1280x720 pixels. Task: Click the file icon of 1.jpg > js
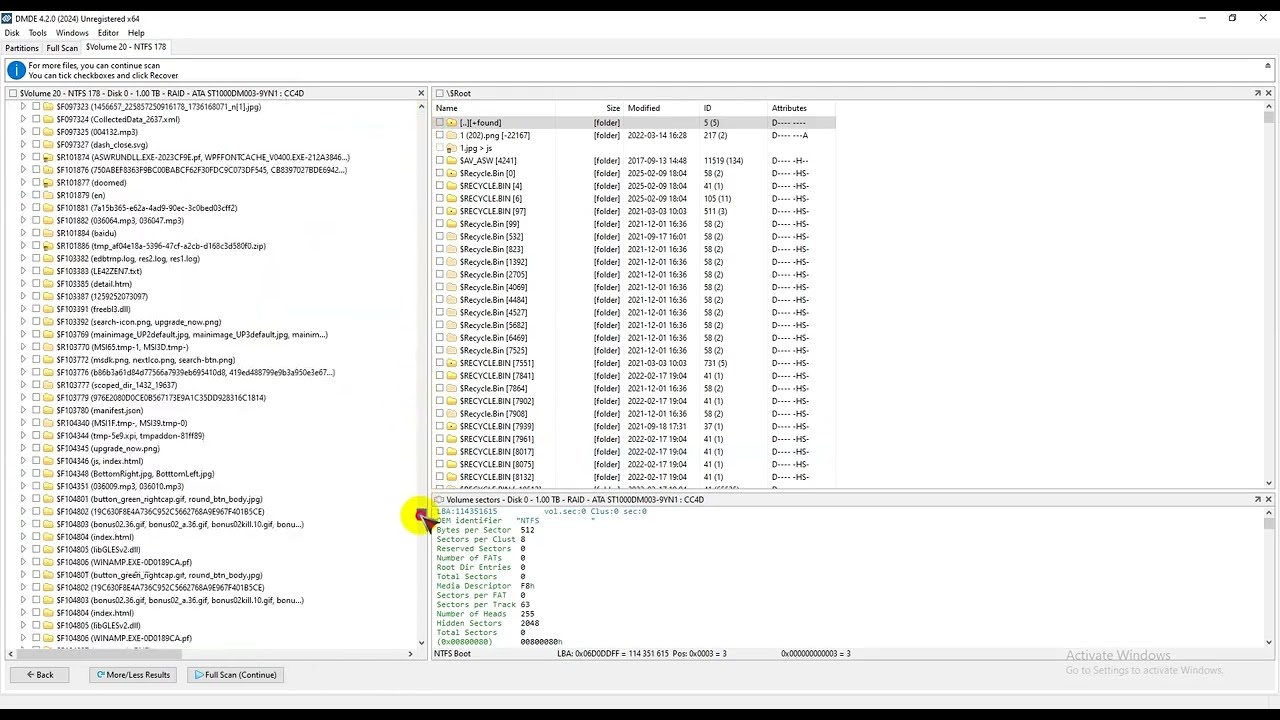[x=452, y=148]
